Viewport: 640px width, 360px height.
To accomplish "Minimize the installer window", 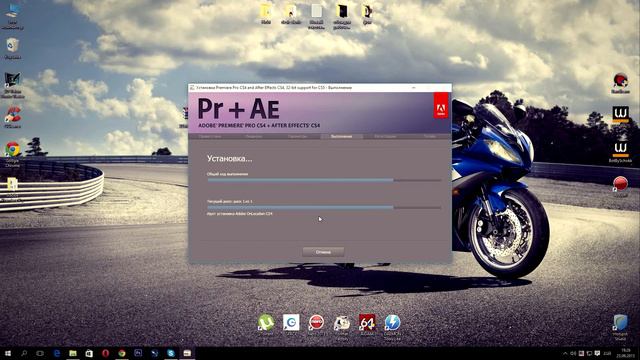I will tap(413, 87).
